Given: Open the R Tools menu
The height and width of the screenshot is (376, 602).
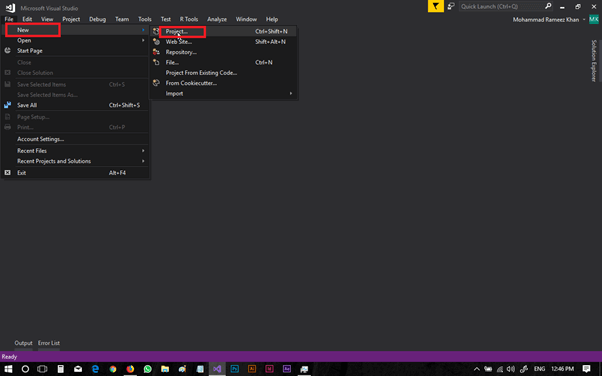Looking at the screenshot, I should coord(189,19).
